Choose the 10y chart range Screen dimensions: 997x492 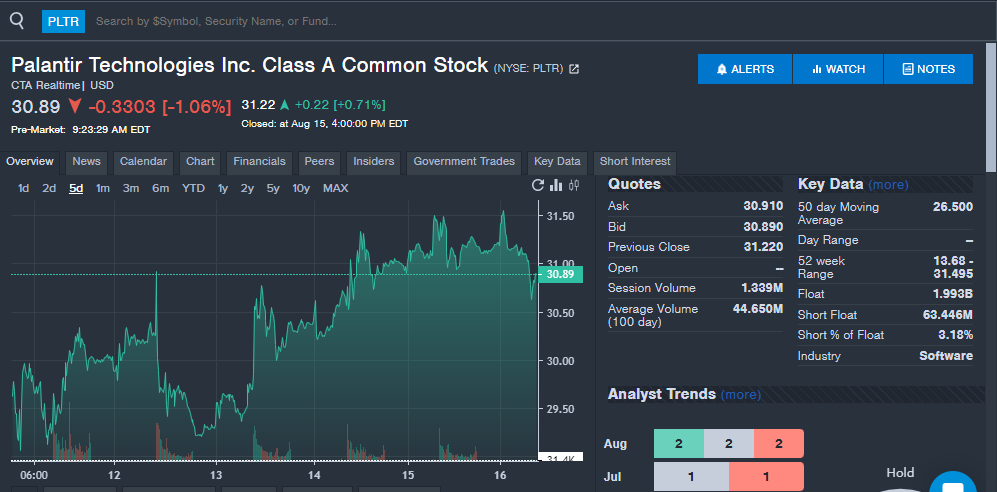[301, 188]
